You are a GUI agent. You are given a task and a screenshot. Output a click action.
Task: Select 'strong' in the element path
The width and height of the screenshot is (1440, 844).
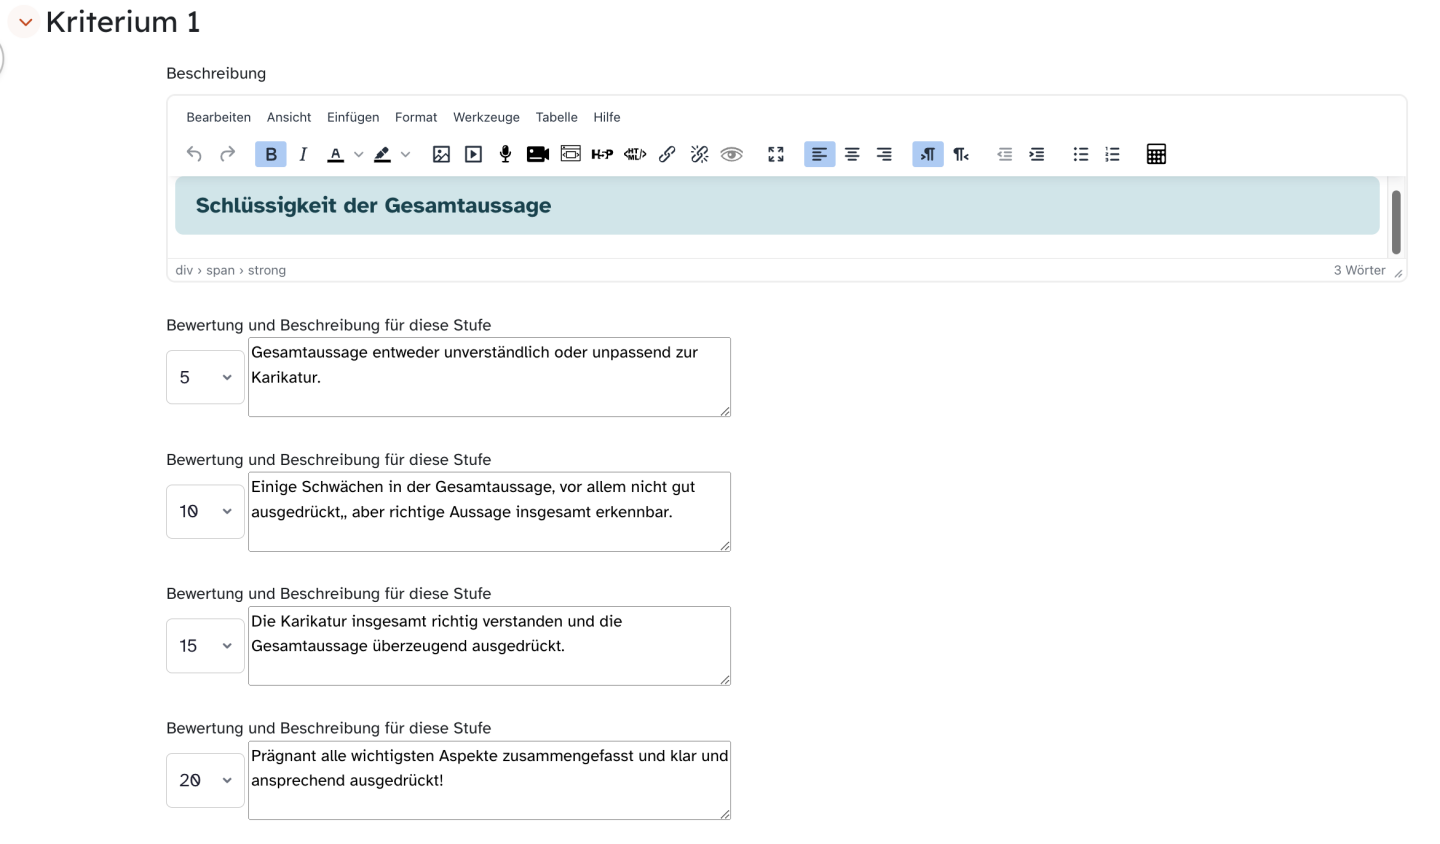point(267,270)
